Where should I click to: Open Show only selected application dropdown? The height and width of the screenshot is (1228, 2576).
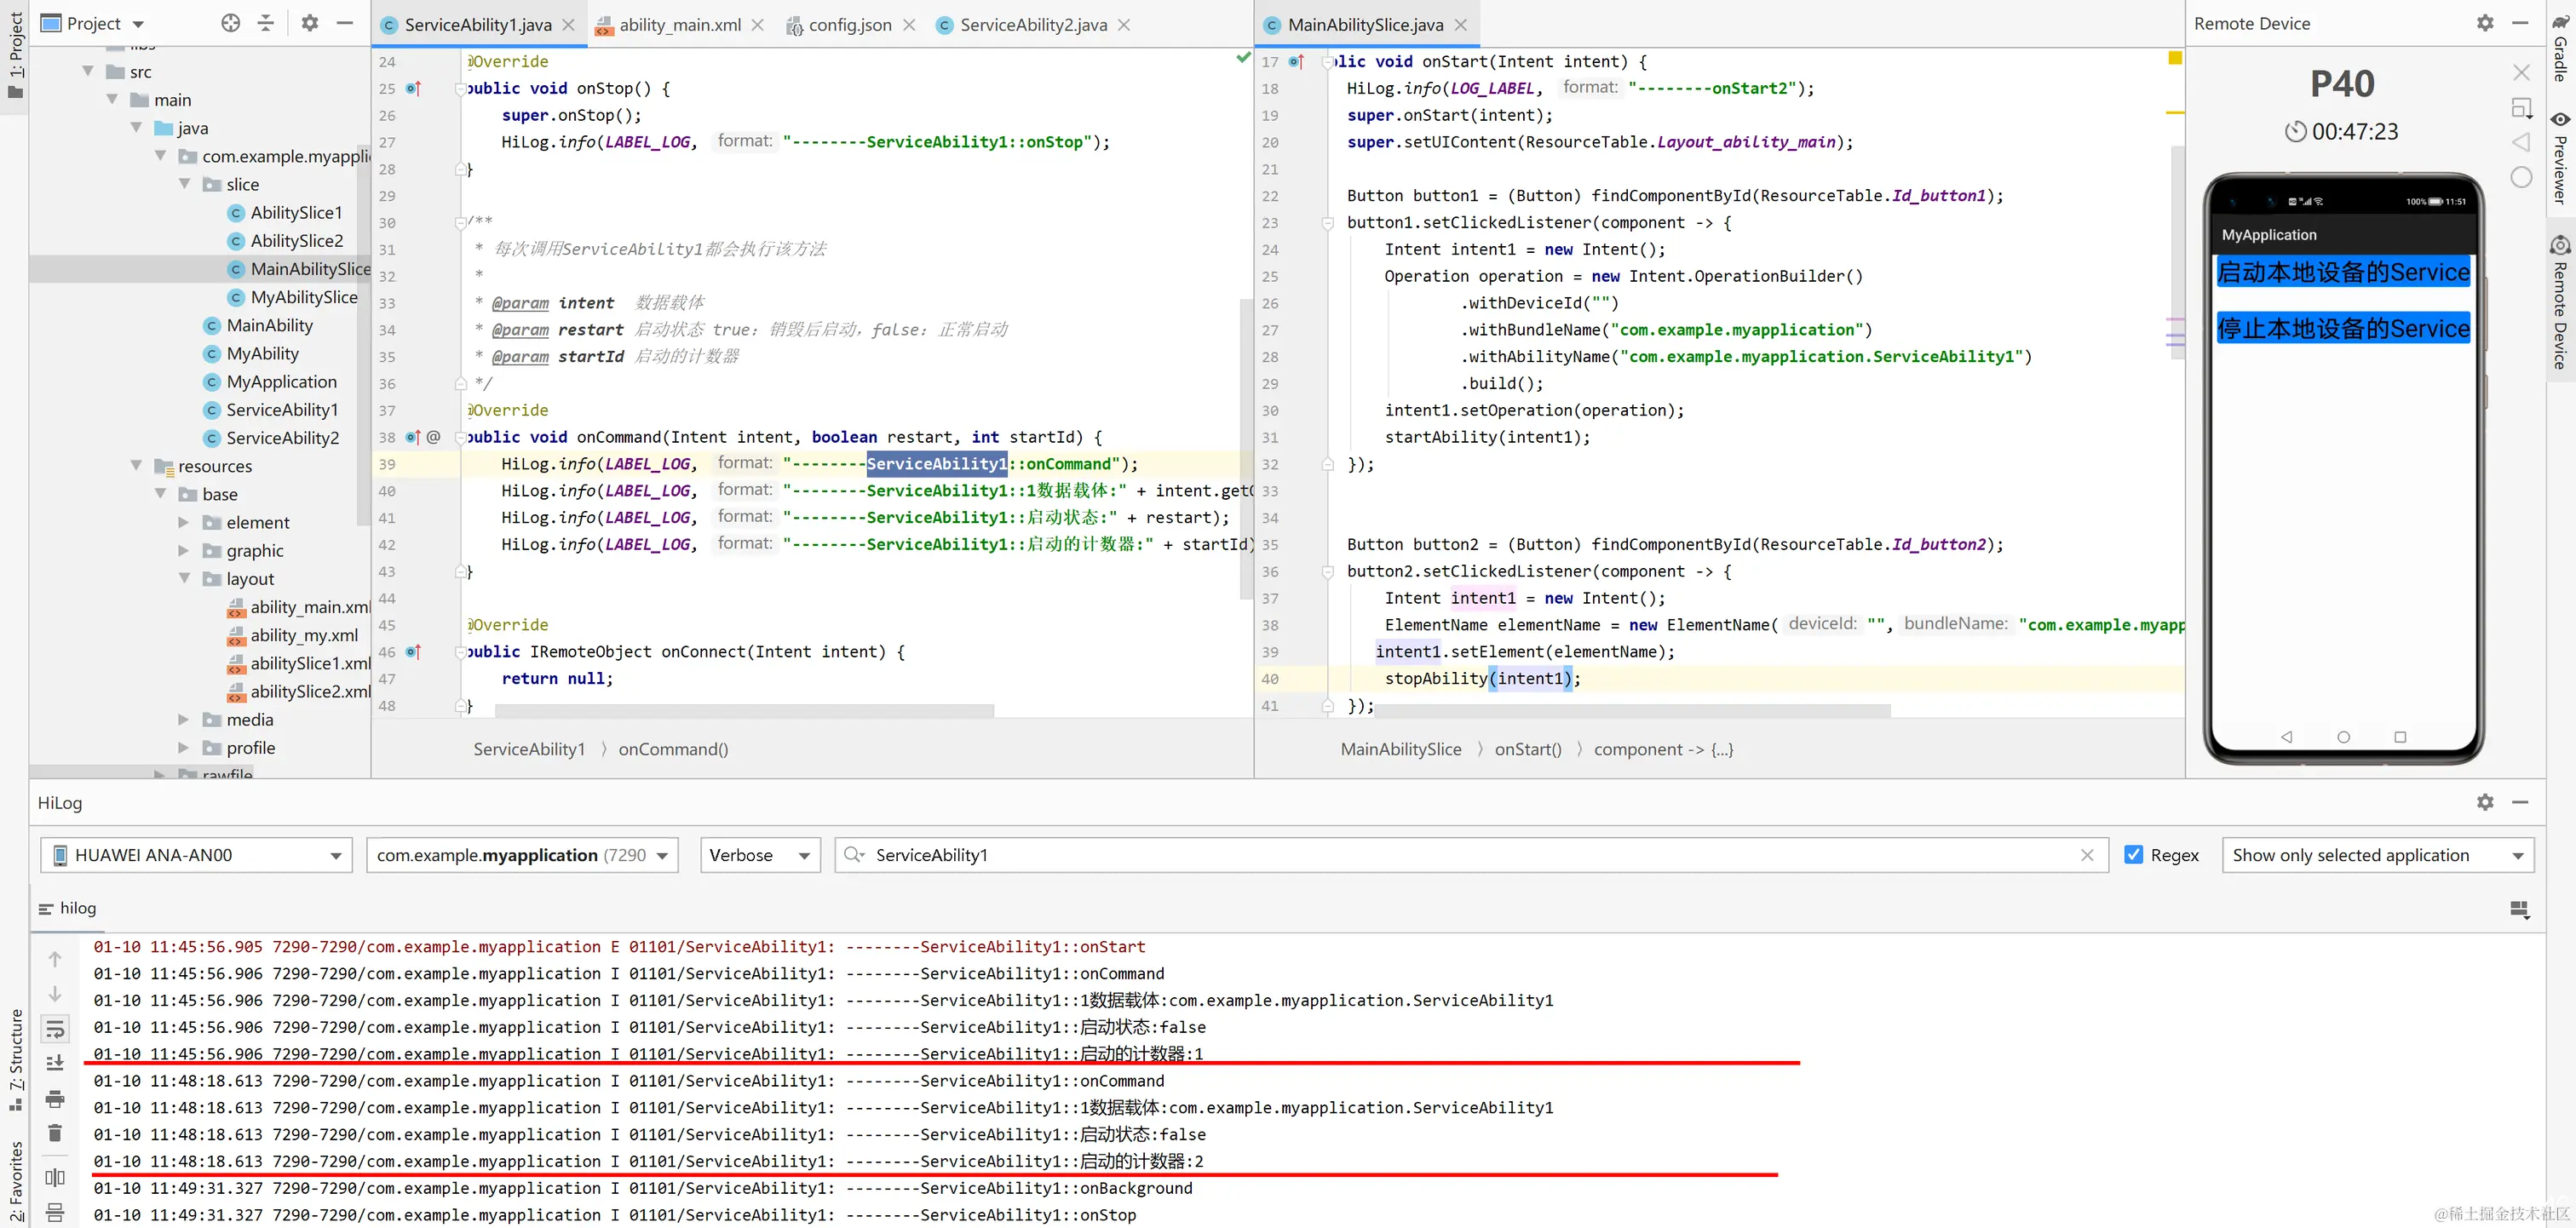2377,855
